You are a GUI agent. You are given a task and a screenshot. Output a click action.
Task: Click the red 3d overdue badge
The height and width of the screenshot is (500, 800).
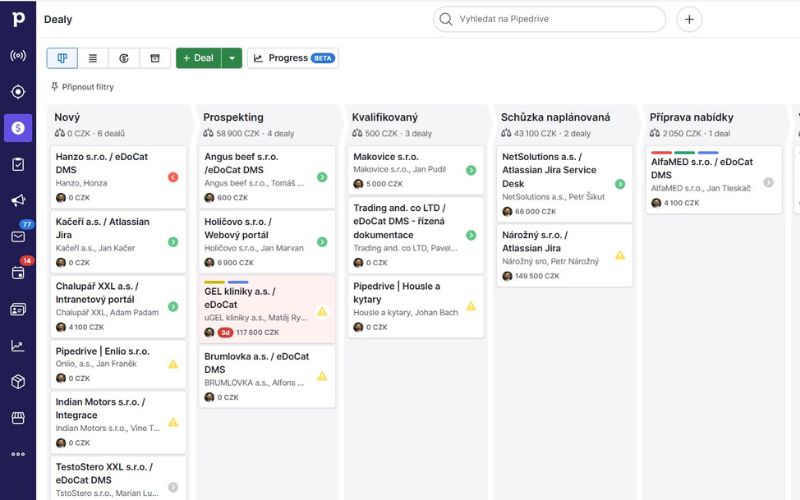(226, 332)
